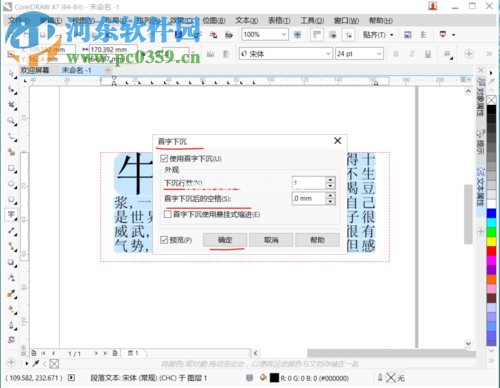Click the 取消 cancel button

point(271,240)
